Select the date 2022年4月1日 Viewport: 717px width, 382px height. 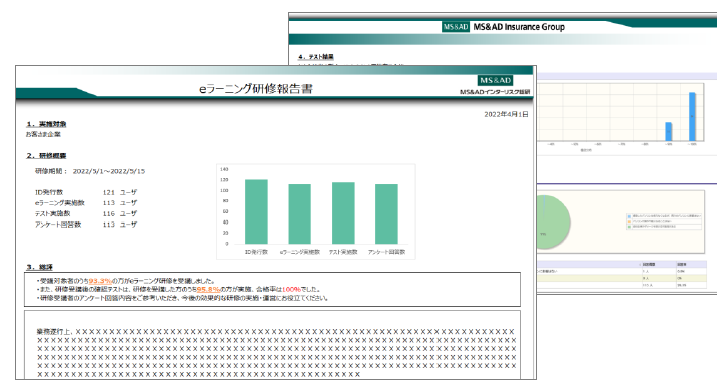point(506,114)
